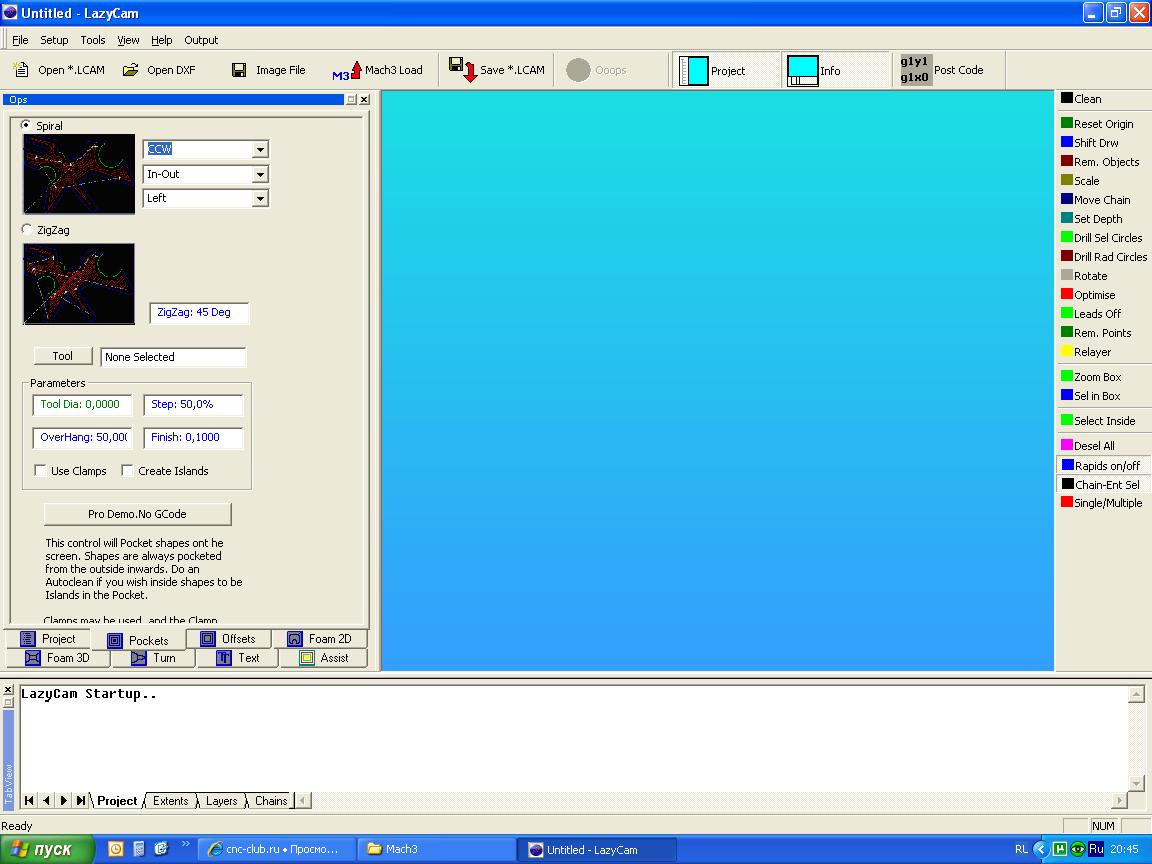This screenshot has height=864, width=1152.
Task: Choose Shift Drw tool
Action: pos(1090,143)
